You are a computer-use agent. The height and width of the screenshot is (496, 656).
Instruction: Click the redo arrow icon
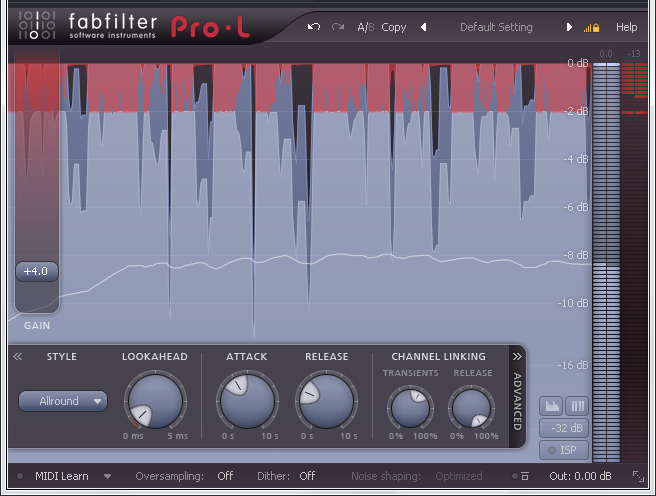[338, 27]
